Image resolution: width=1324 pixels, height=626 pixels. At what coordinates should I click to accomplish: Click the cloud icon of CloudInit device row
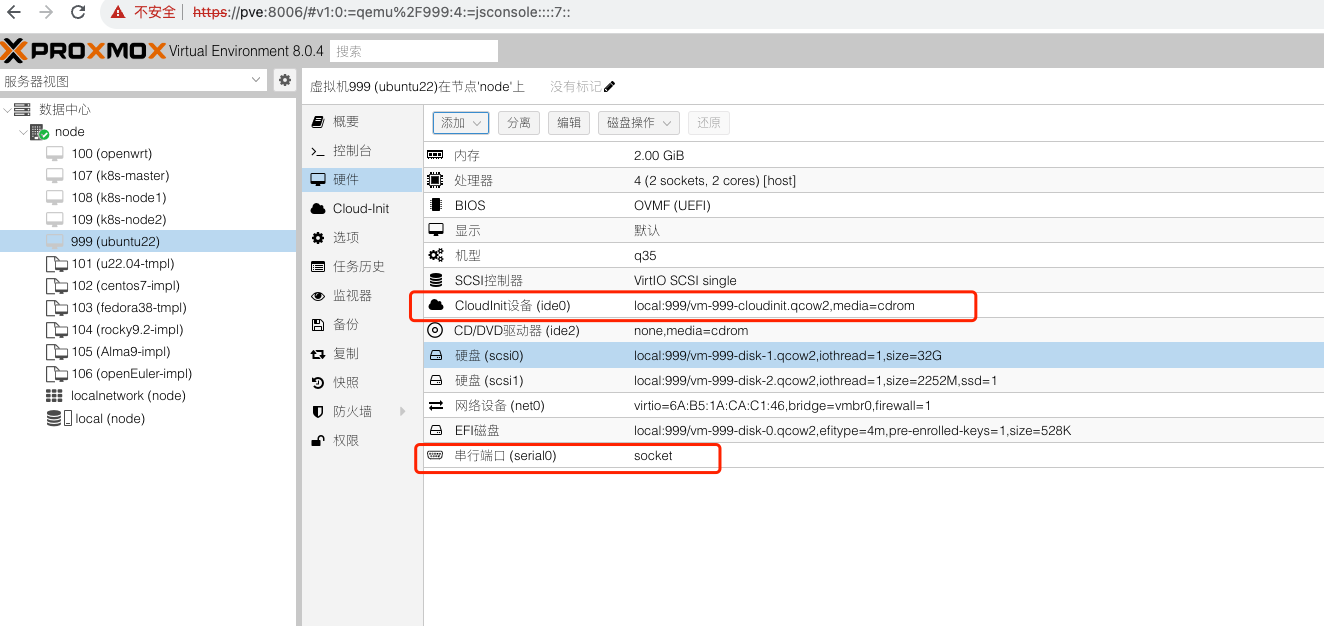click(x=435, y=305)
